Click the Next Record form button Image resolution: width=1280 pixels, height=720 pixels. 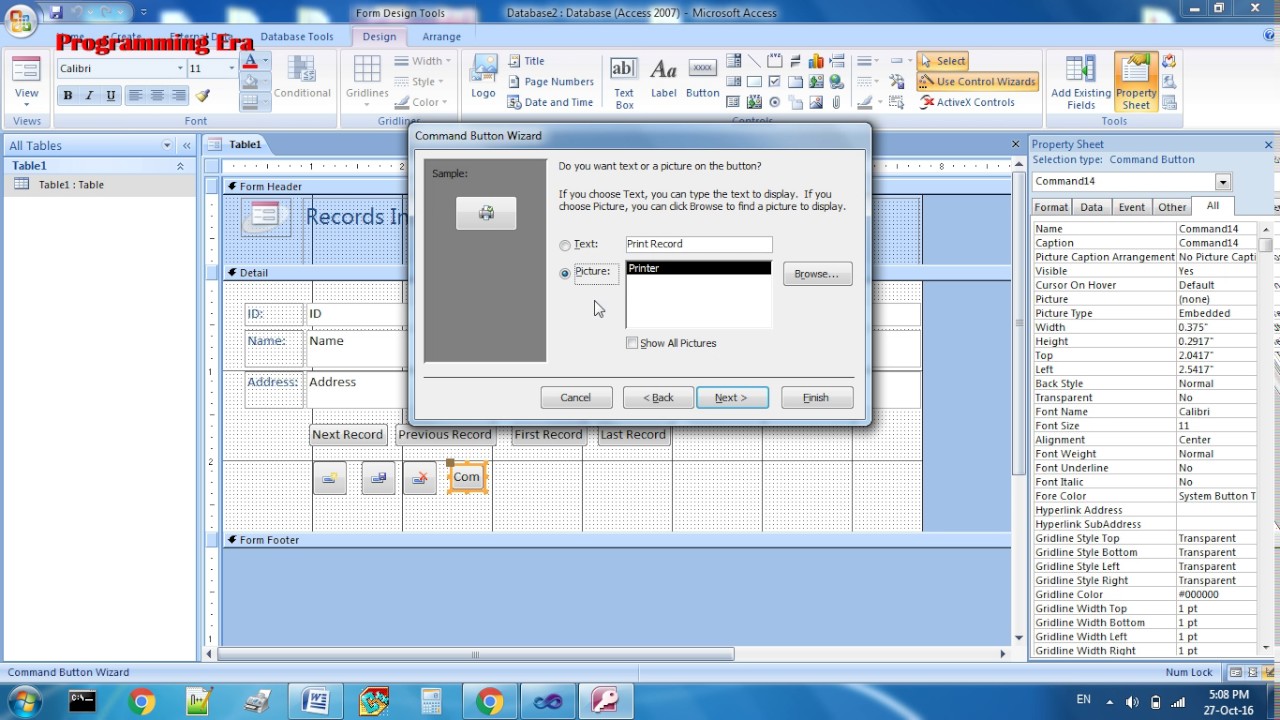[x=347, y=435]
